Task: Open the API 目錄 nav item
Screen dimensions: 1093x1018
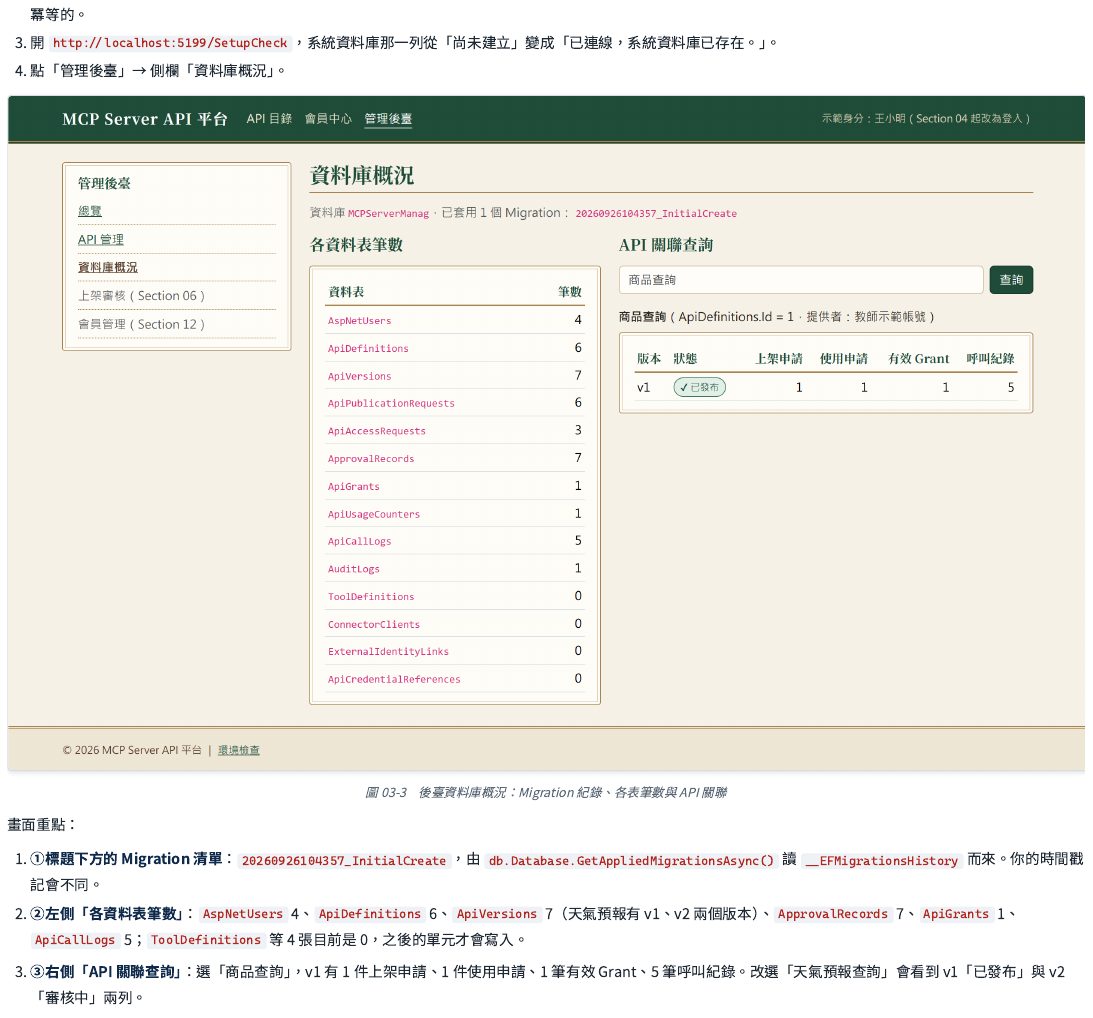Action: pos(269,119)
